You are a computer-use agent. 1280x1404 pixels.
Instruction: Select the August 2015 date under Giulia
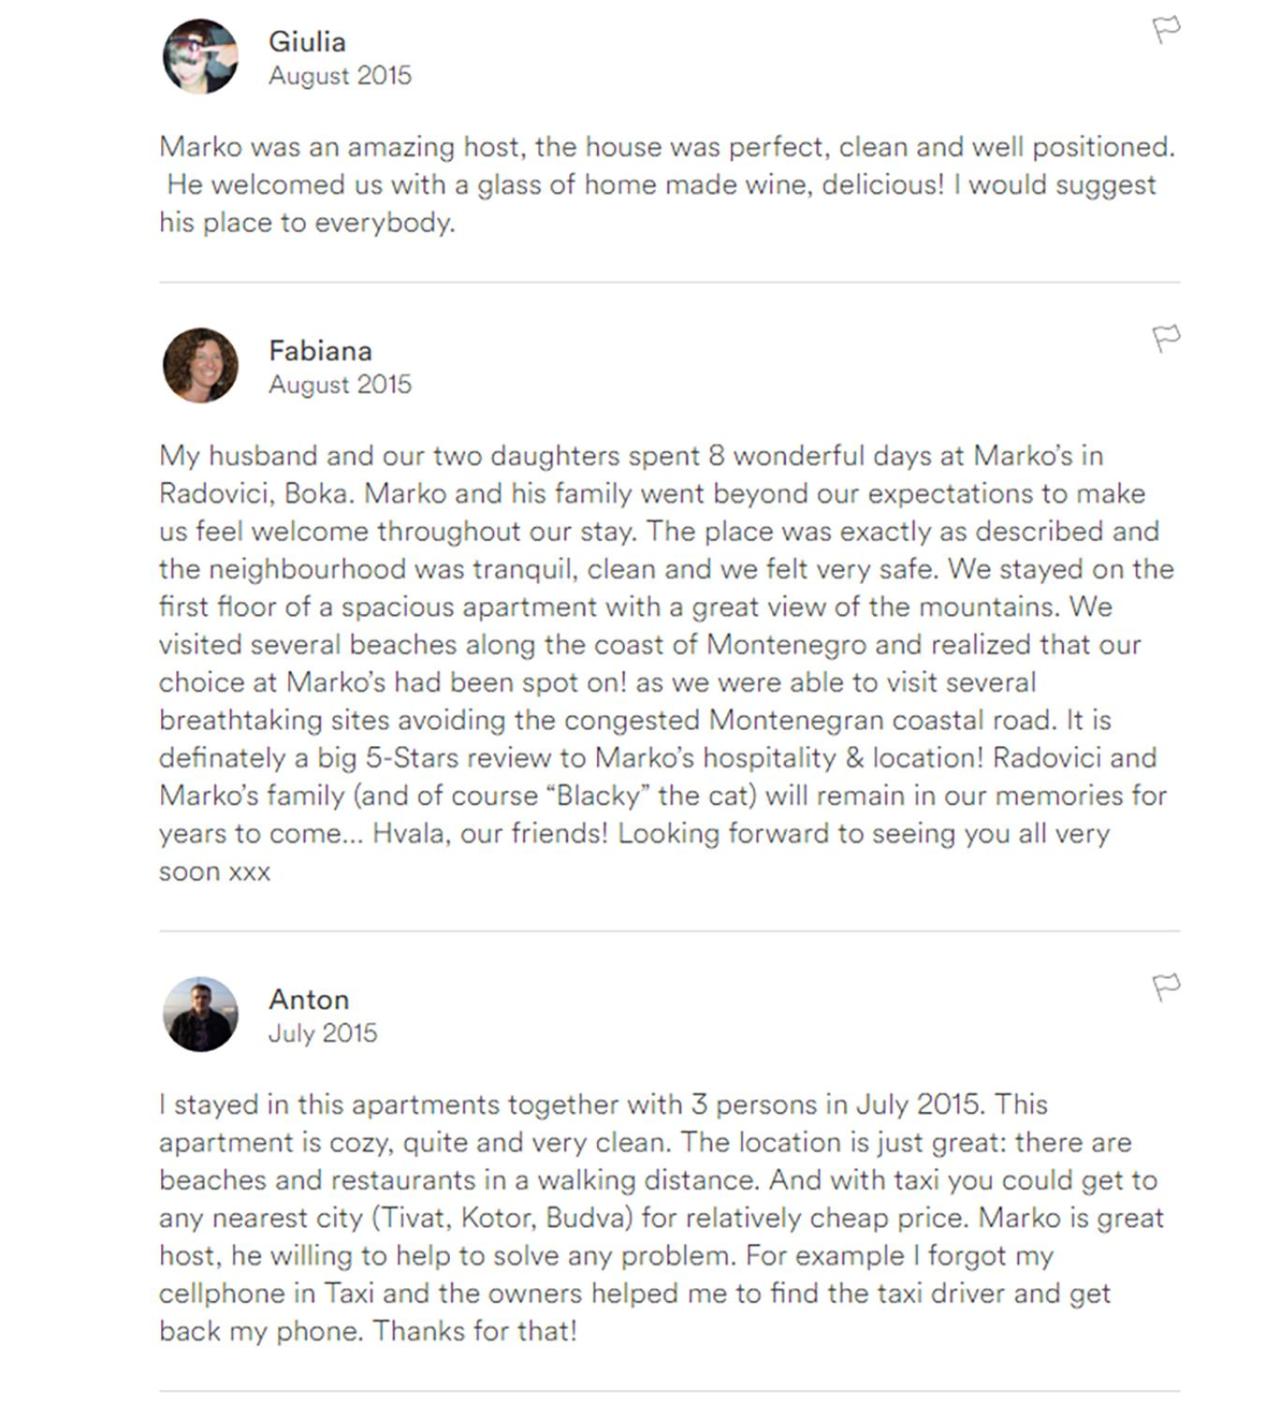coord(340,76)
